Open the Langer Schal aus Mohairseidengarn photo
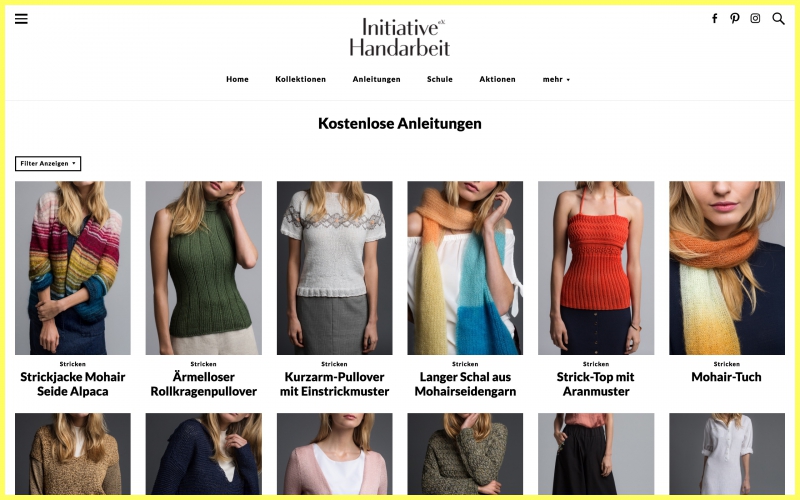 tap(465, 268)
